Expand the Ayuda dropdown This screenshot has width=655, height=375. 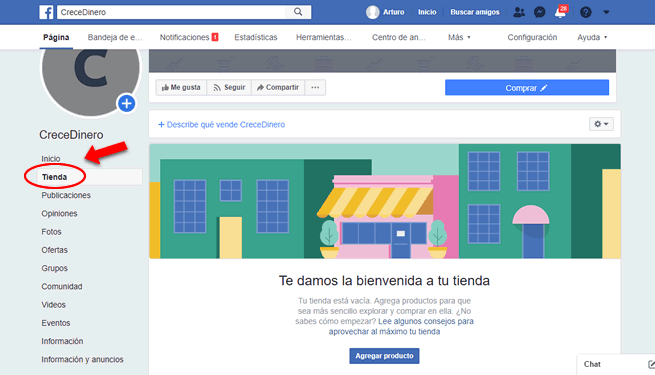click(x=592, y=37)
